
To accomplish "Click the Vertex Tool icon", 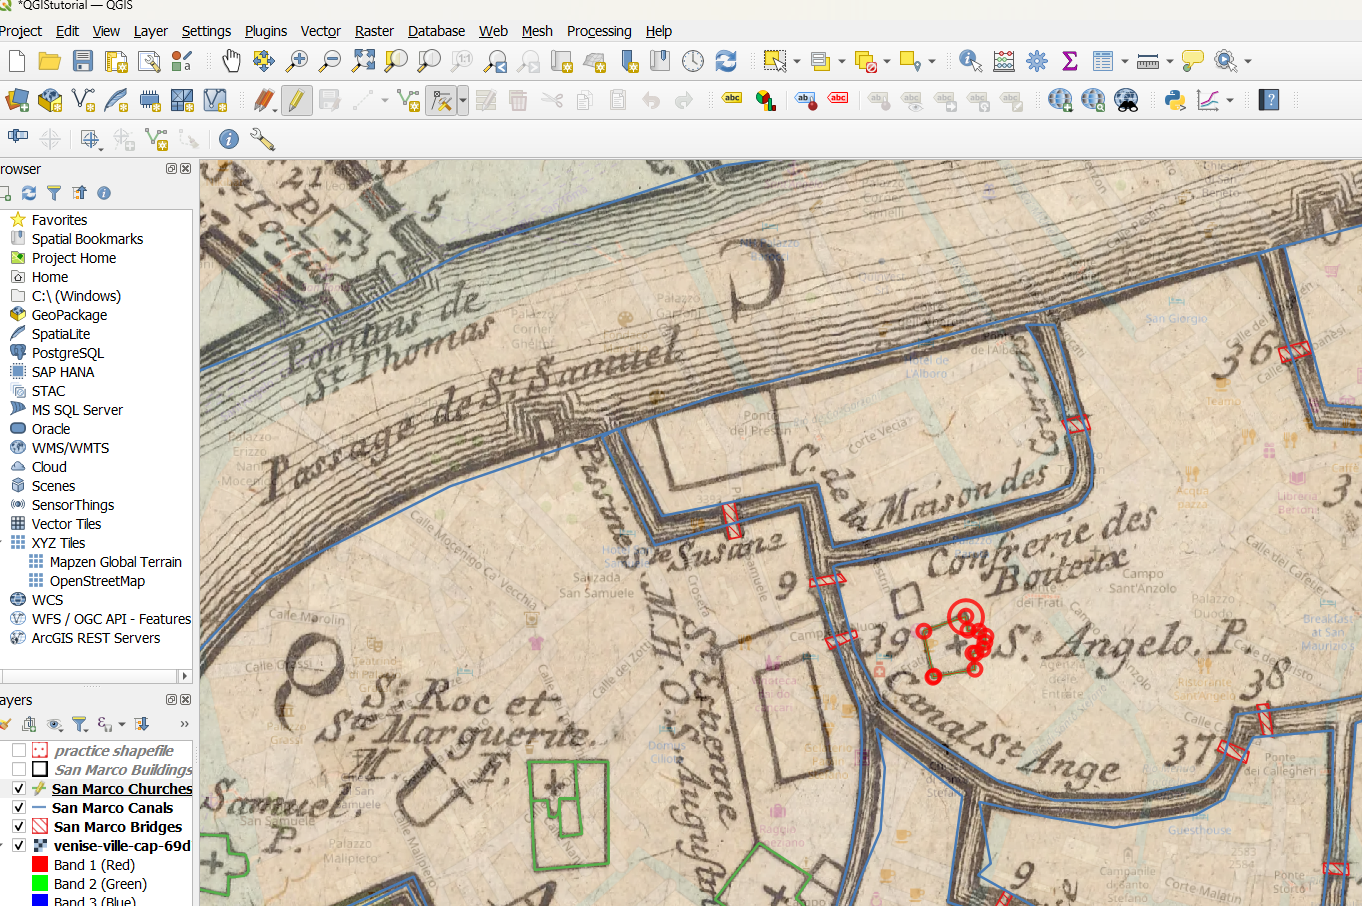I will click(442, 100).
